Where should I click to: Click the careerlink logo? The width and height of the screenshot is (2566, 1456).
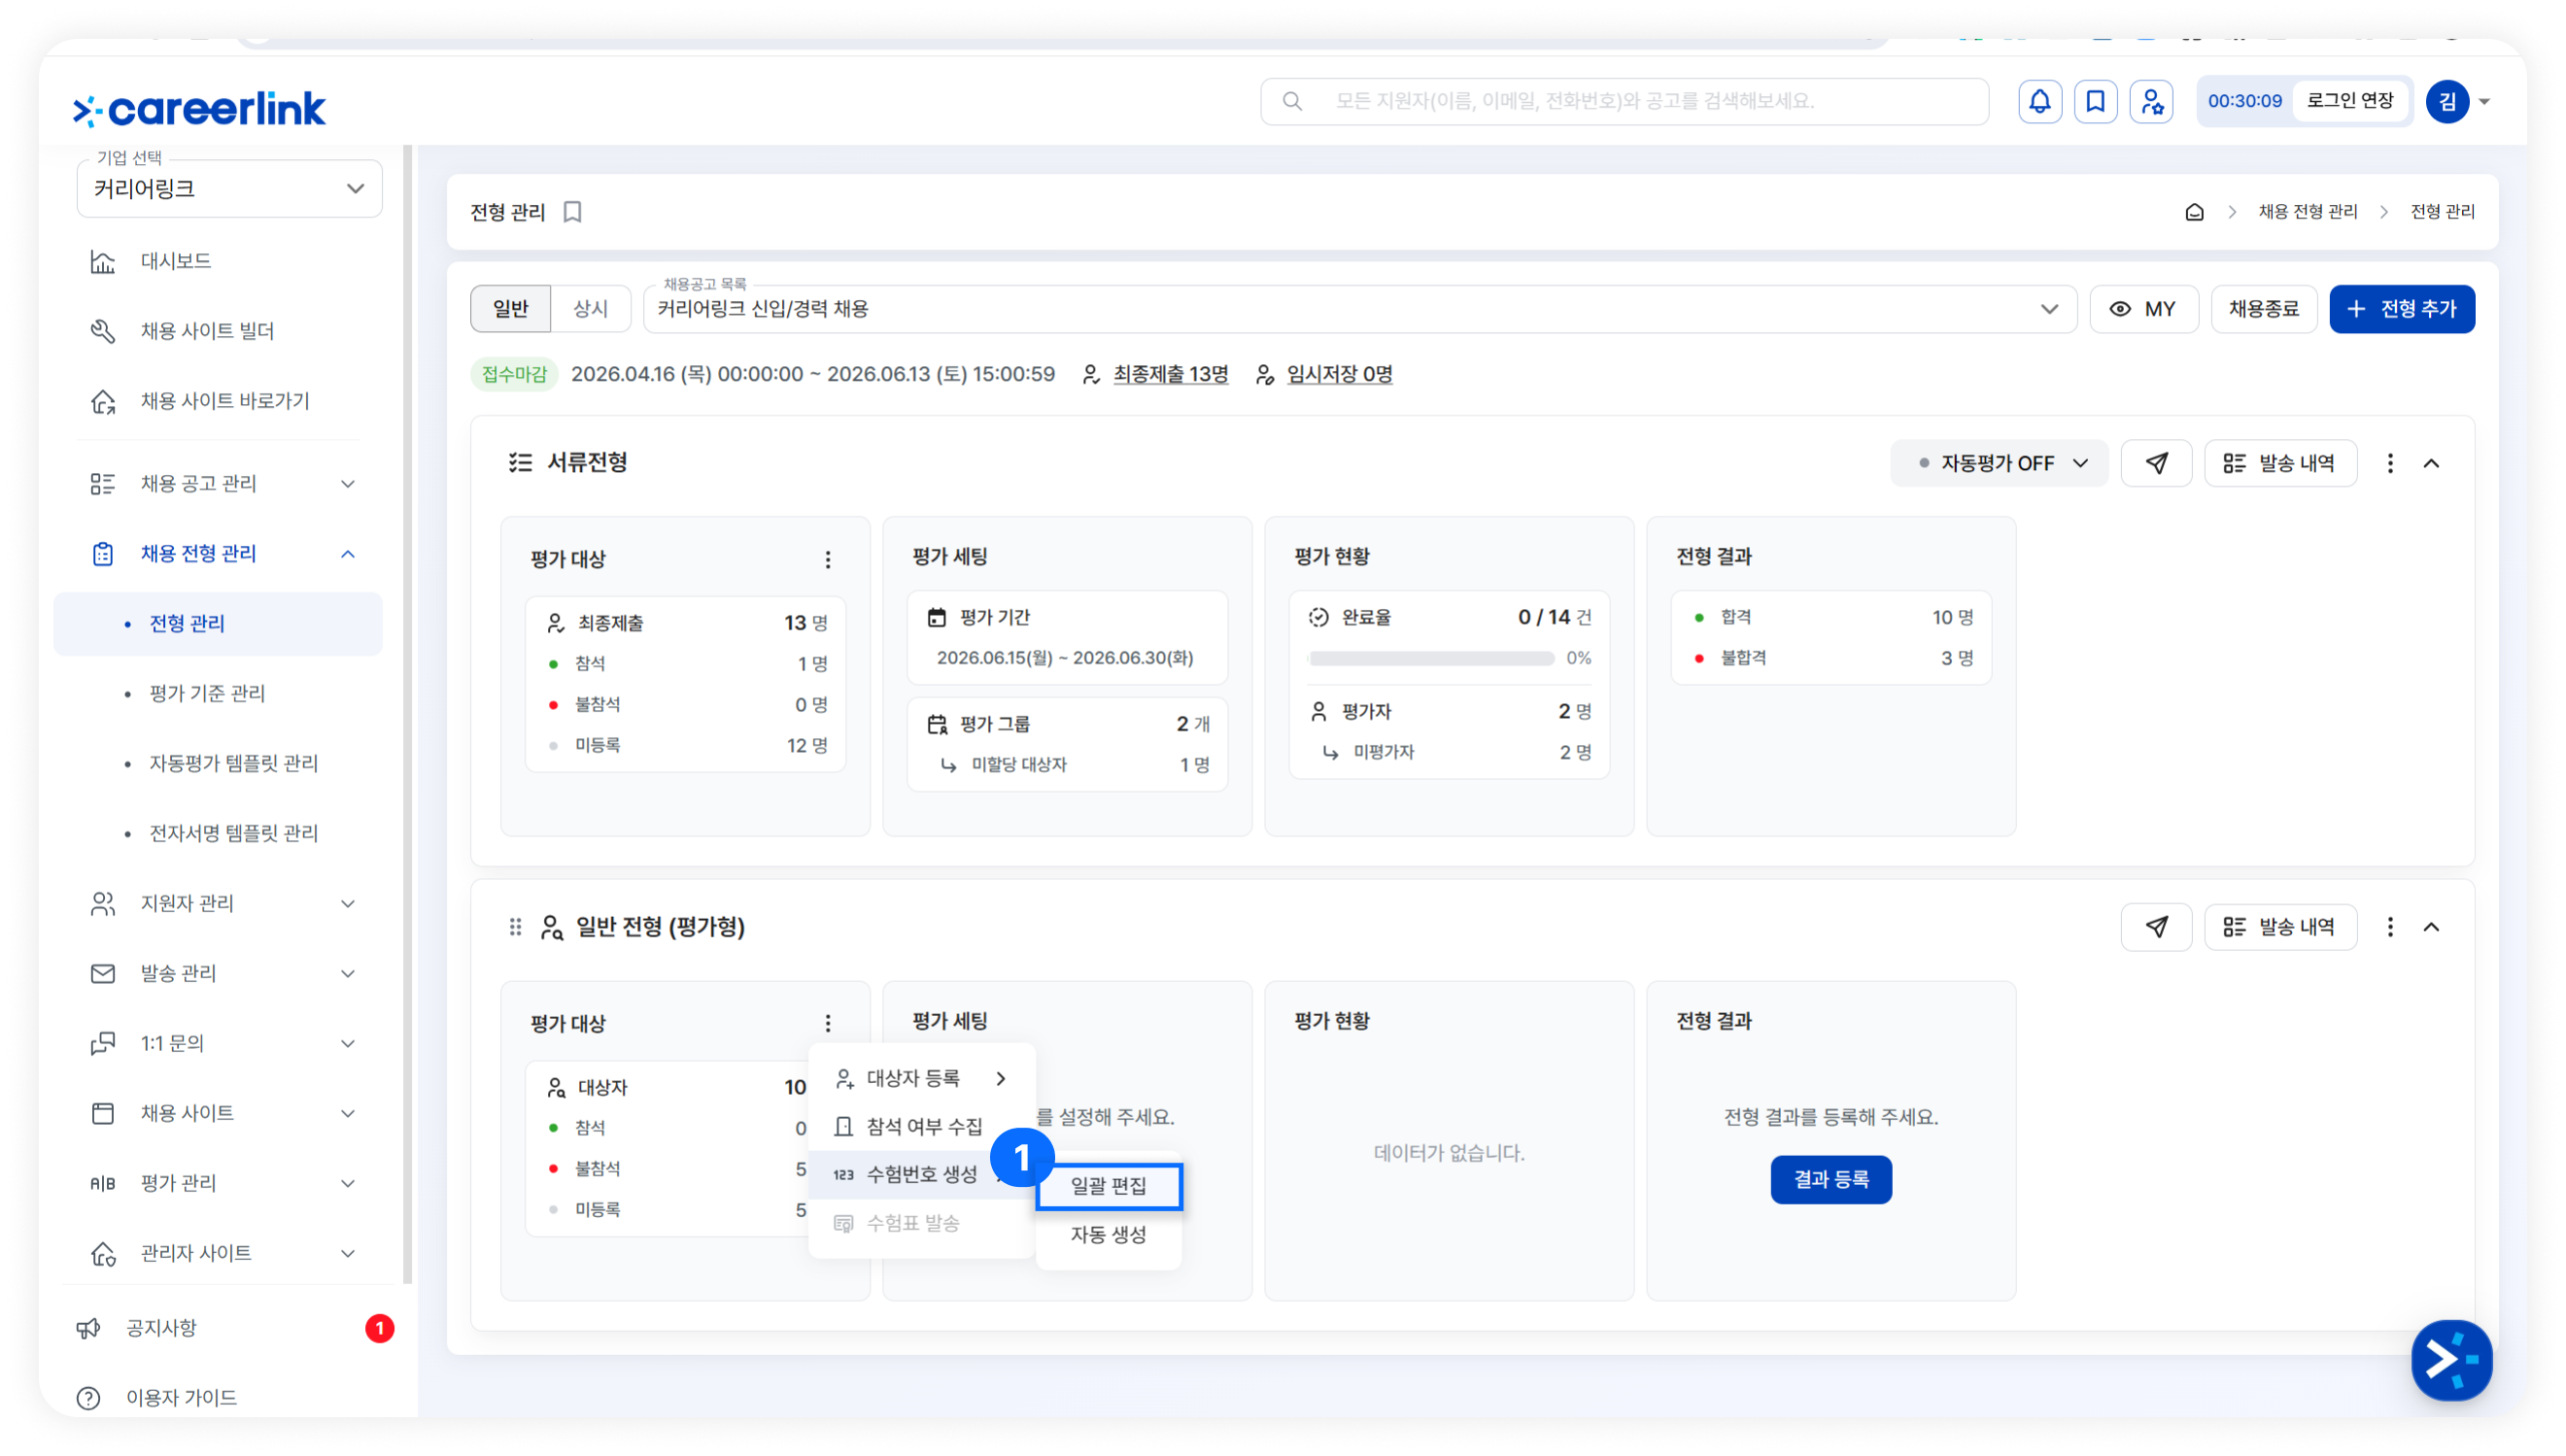coord(199,109)
